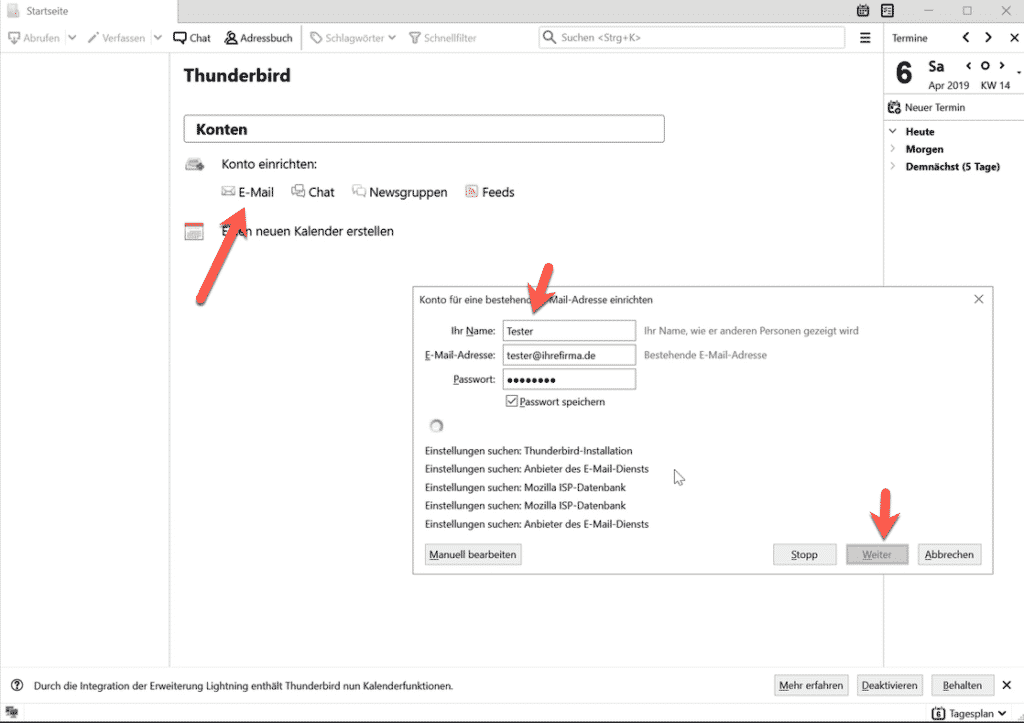Image resolution: width=1024 pixels, height=723 pixels.
Task: Click the connection status icon in status bar
Action: click(12, 713)
